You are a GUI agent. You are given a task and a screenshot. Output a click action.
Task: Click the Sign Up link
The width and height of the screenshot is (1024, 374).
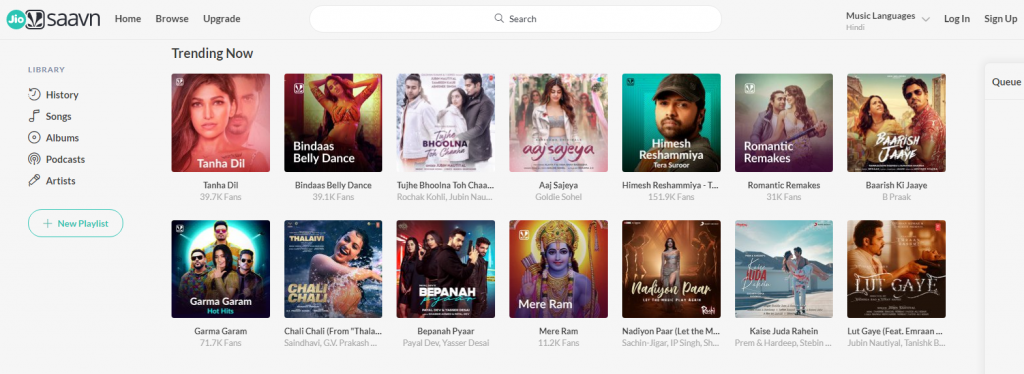click(x=1000, y=19)
